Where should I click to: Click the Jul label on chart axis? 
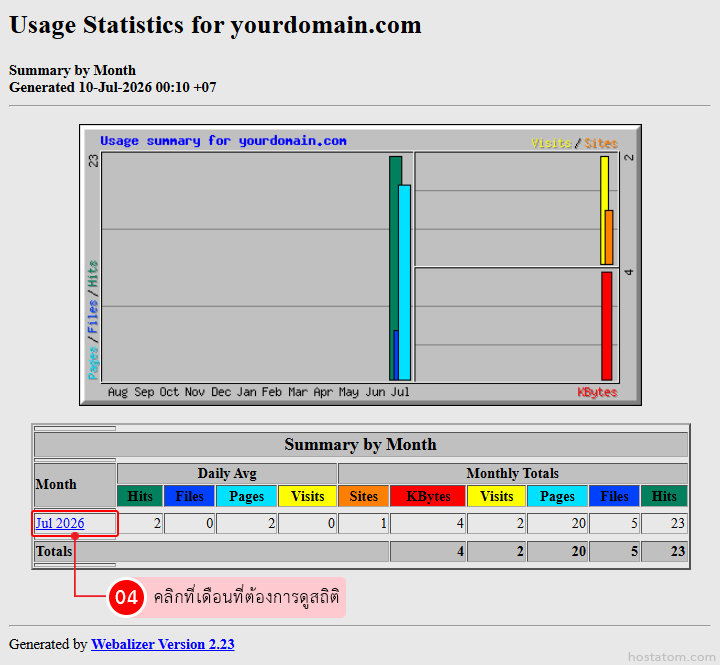point(400,392)
